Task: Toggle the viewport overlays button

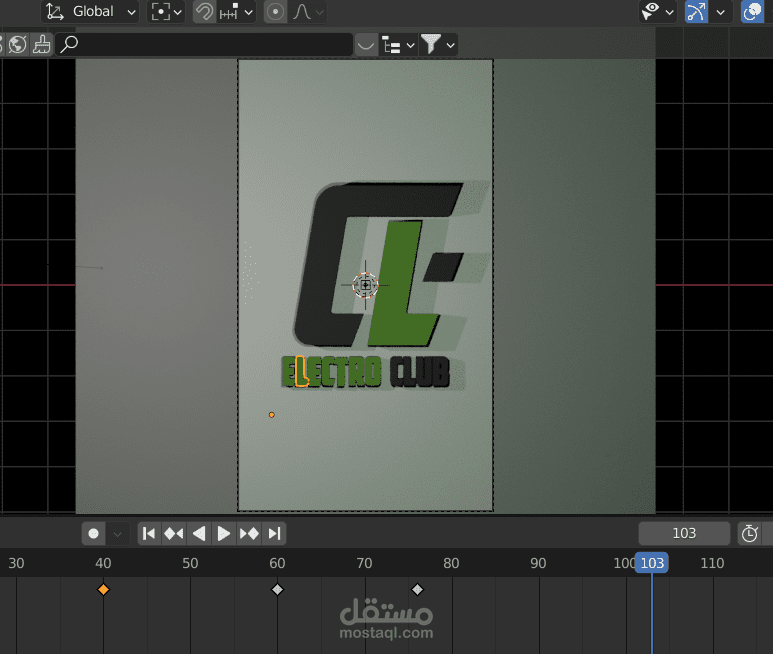Action: pyautogui.click(x=752, y=11)
